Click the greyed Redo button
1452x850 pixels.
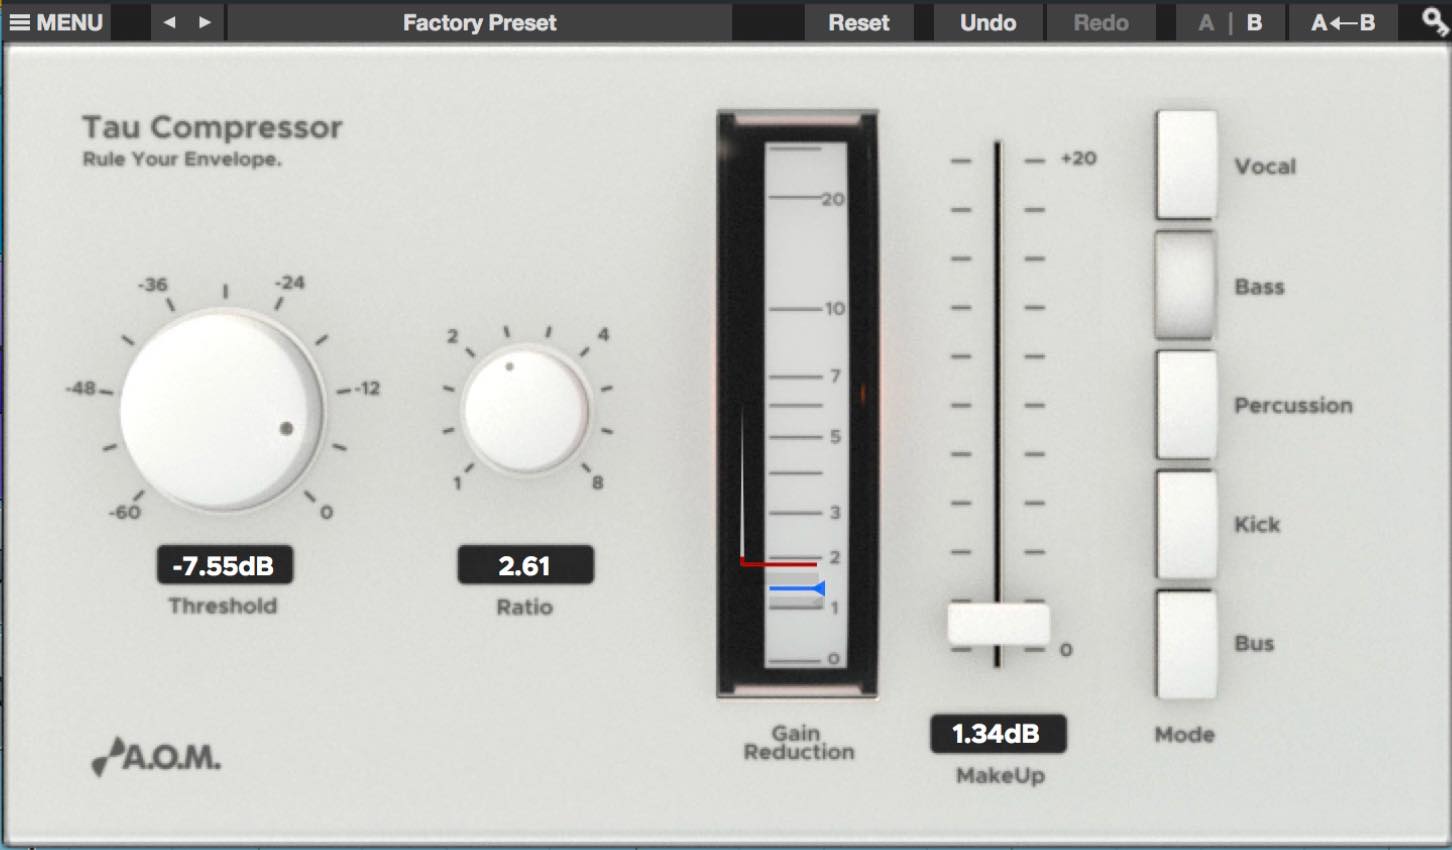pyautogui.click(x=1101, y=22)
